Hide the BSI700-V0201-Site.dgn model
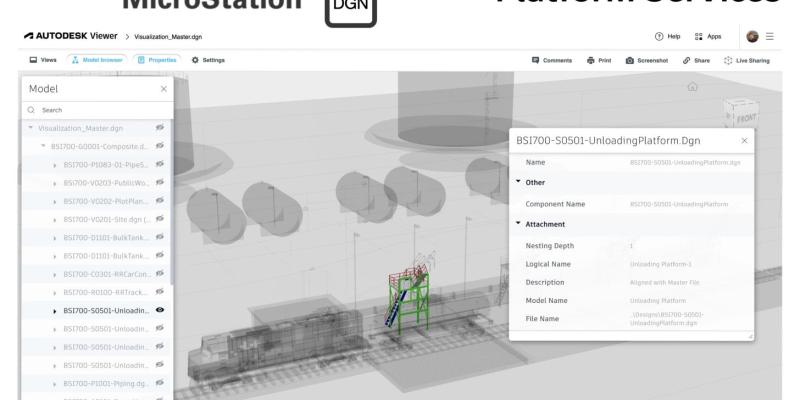The height and width of the screenshot is (400, 800). pyautogui.click(x=160, y=219)
